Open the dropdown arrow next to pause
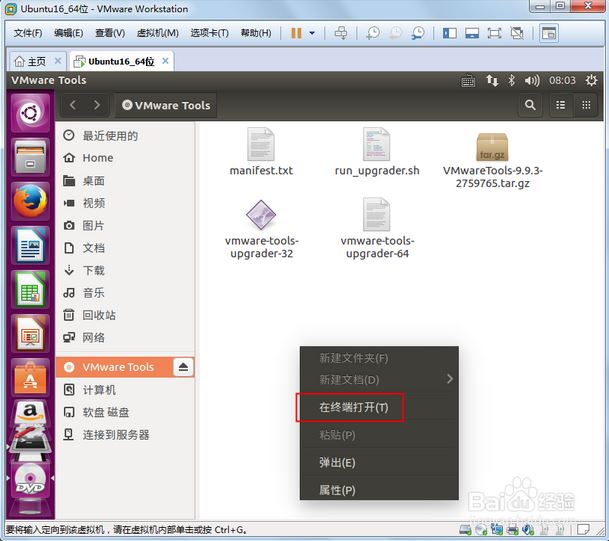Image resolution: width=609 pixels, height=541 pixels. tap(312, 33)
